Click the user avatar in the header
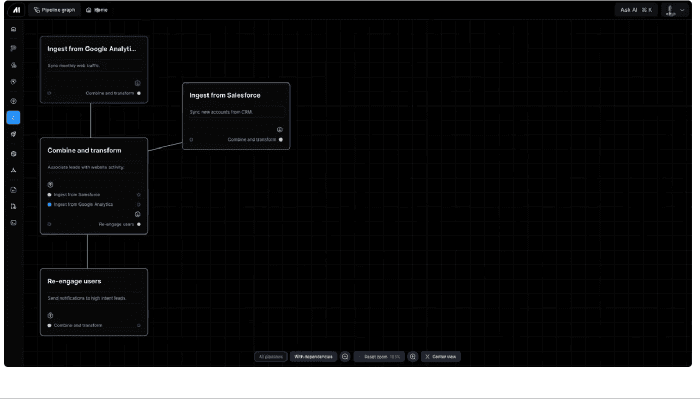The width and height of the screenshot is (700, 399). [670, 10]
